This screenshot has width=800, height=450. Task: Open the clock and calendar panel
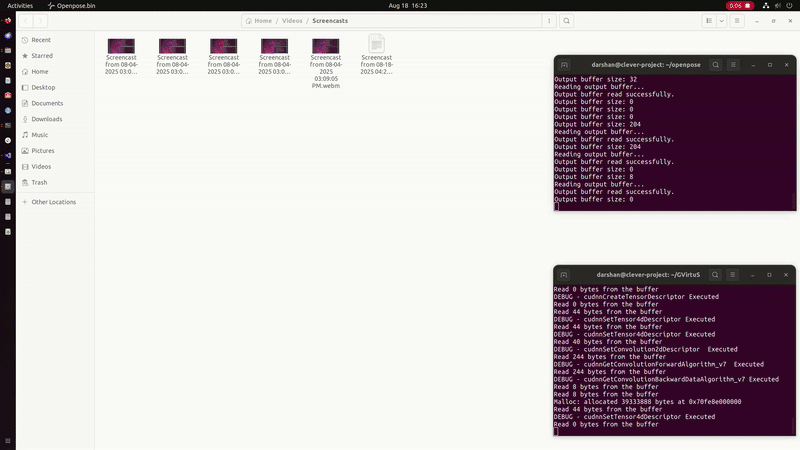point(399,5)
